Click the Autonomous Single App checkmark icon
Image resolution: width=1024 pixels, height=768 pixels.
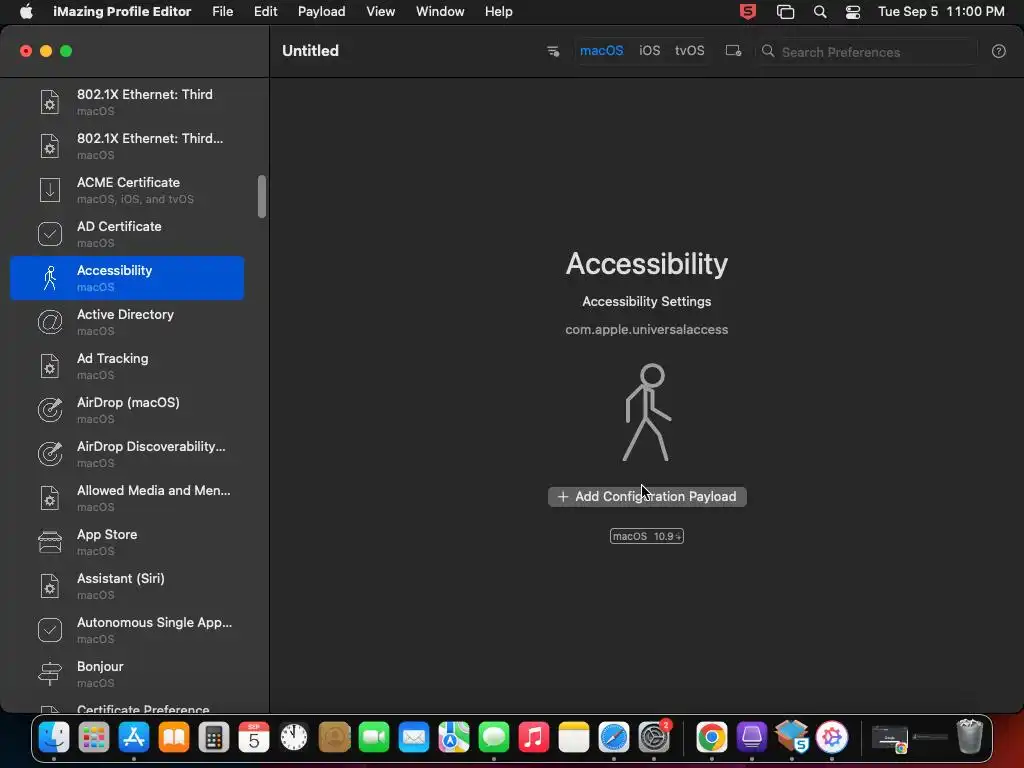pos(50,630)
